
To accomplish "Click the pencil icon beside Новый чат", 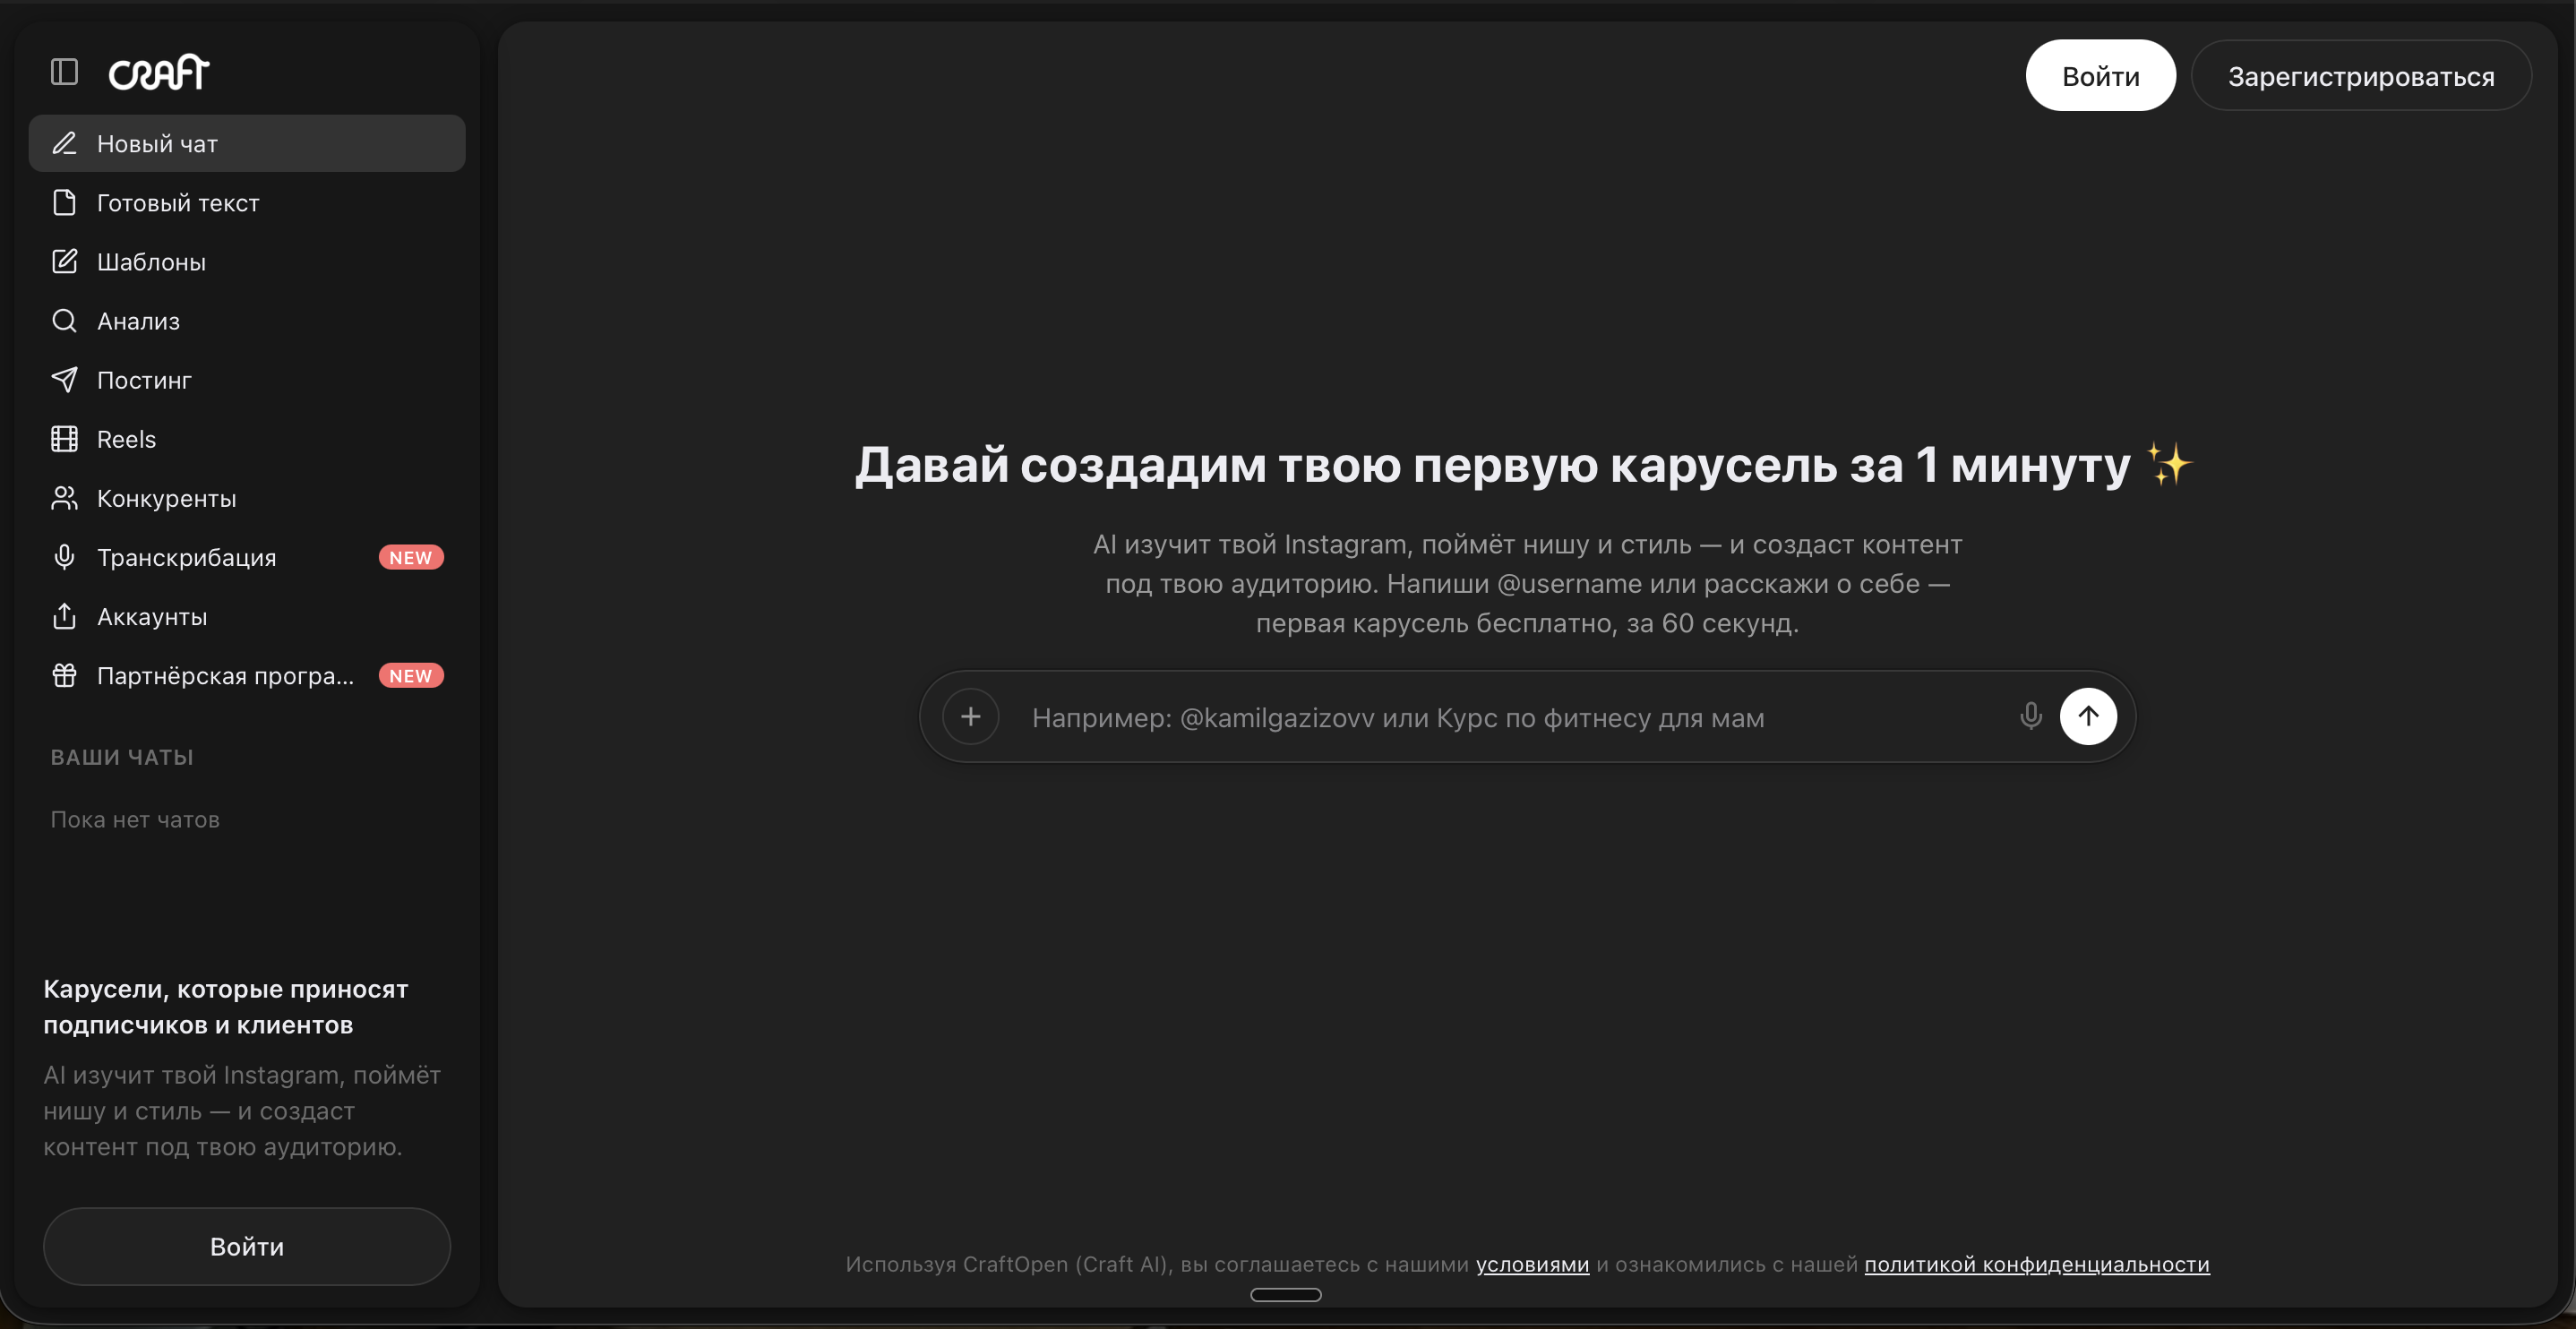I will [x=64, y=143].
